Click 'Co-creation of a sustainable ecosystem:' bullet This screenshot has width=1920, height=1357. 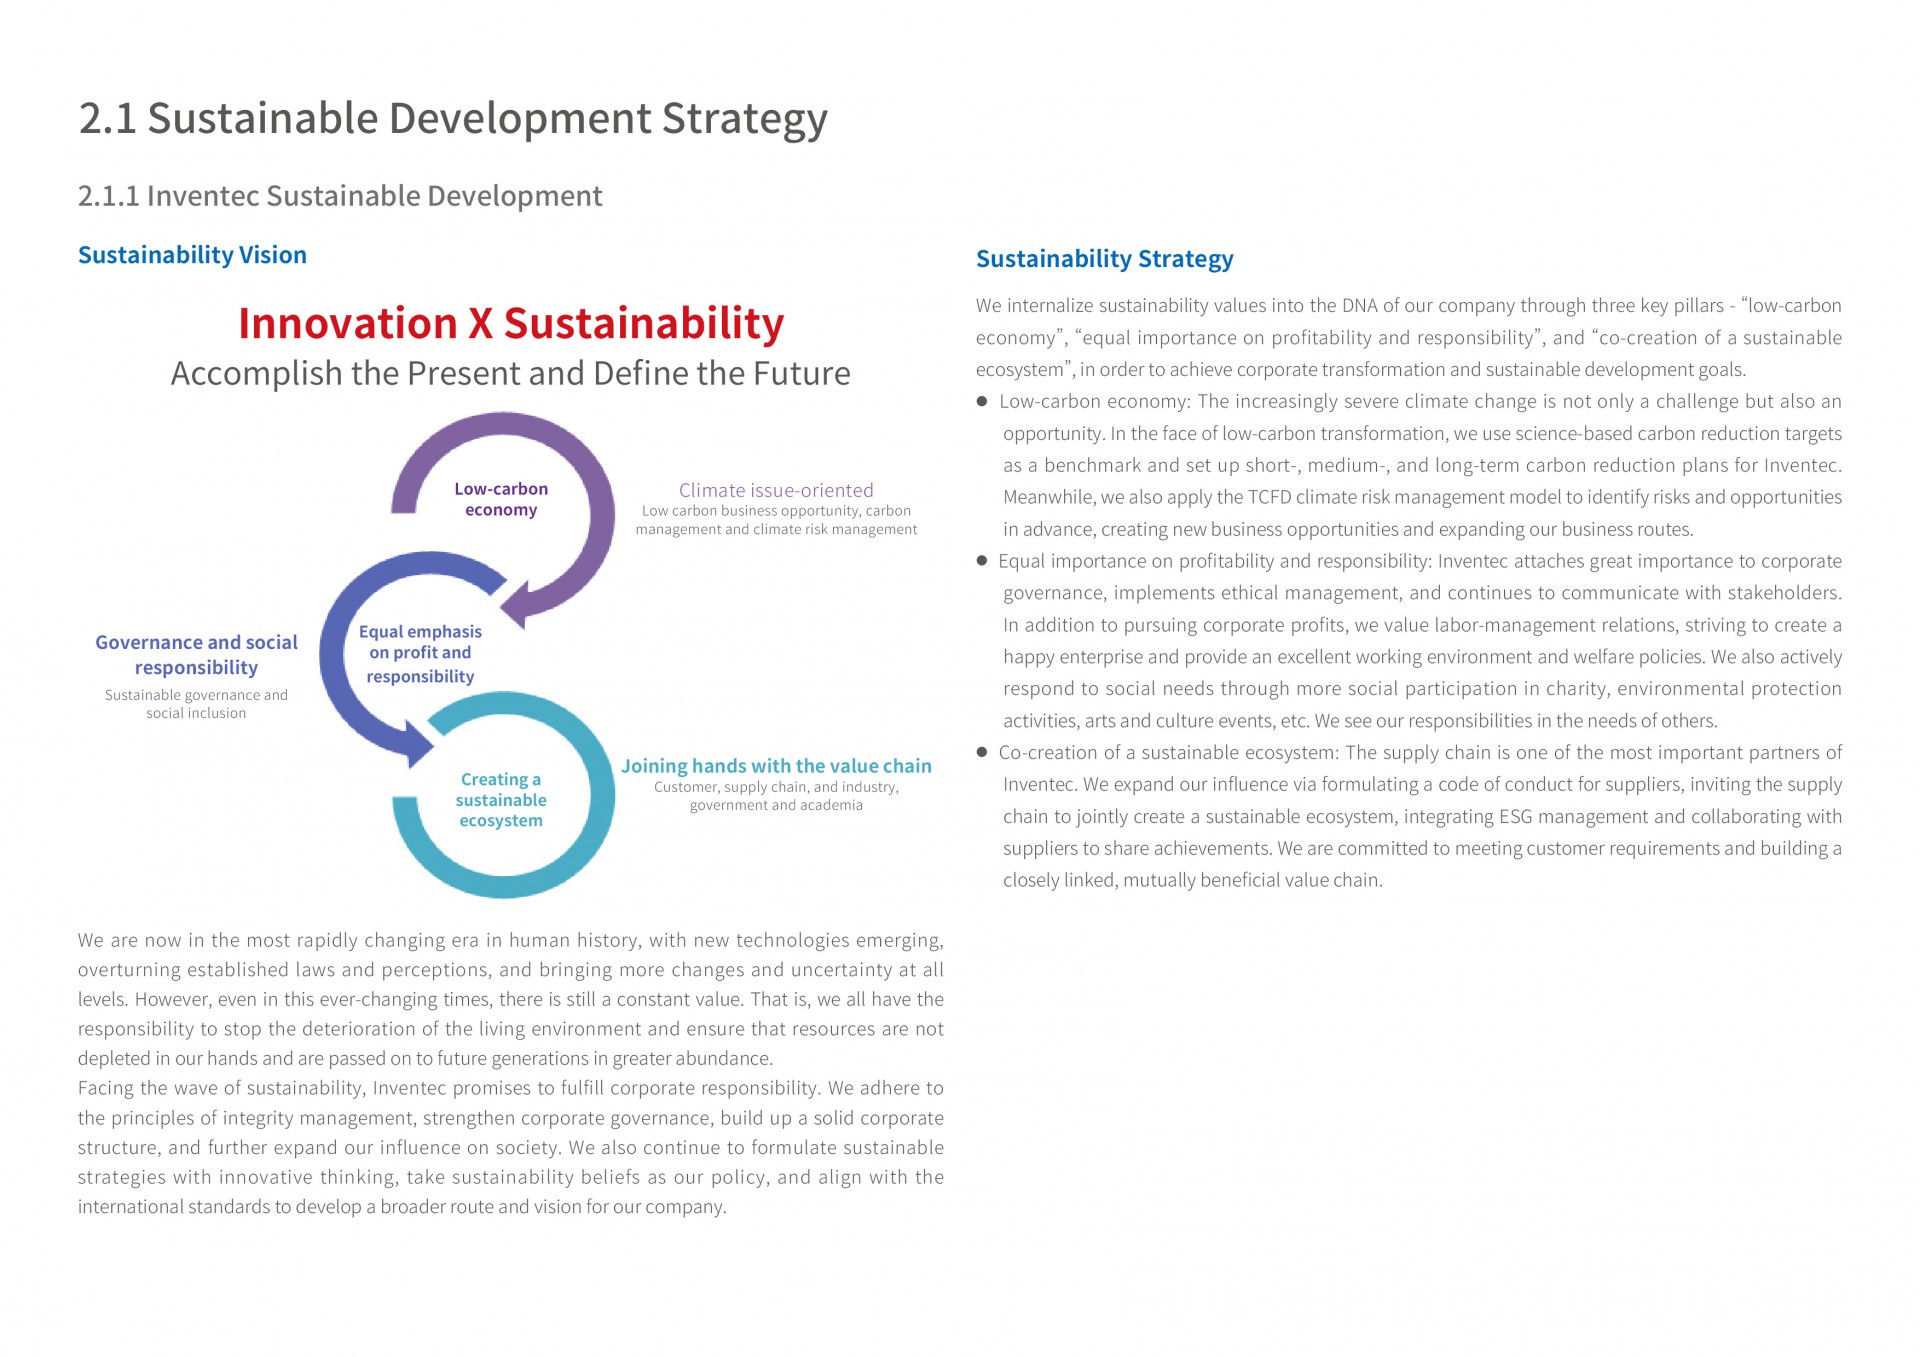click(x=1409, y=816)
